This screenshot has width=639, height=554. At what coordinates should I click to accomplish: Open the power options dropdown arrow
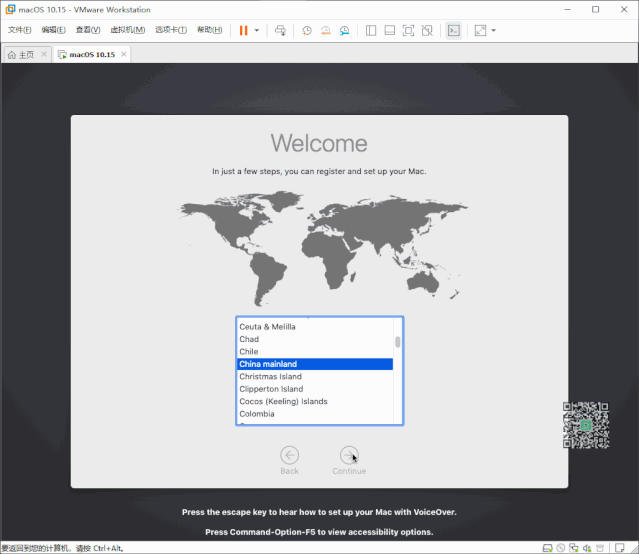(x=257, y=30)
